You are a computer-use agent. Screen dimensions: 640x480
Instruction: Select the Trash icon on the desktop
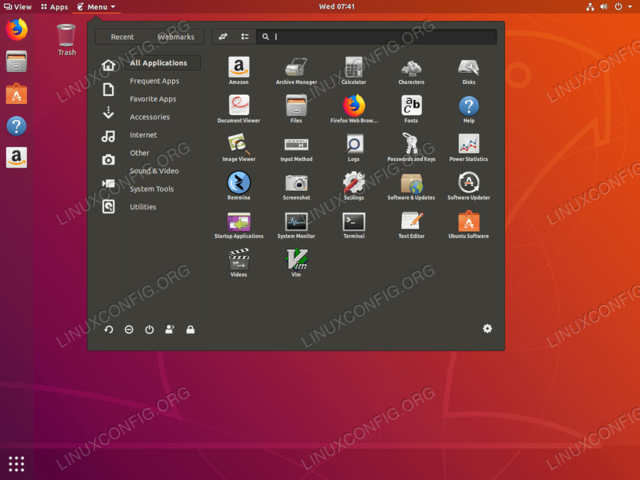(x=67, y=40)
